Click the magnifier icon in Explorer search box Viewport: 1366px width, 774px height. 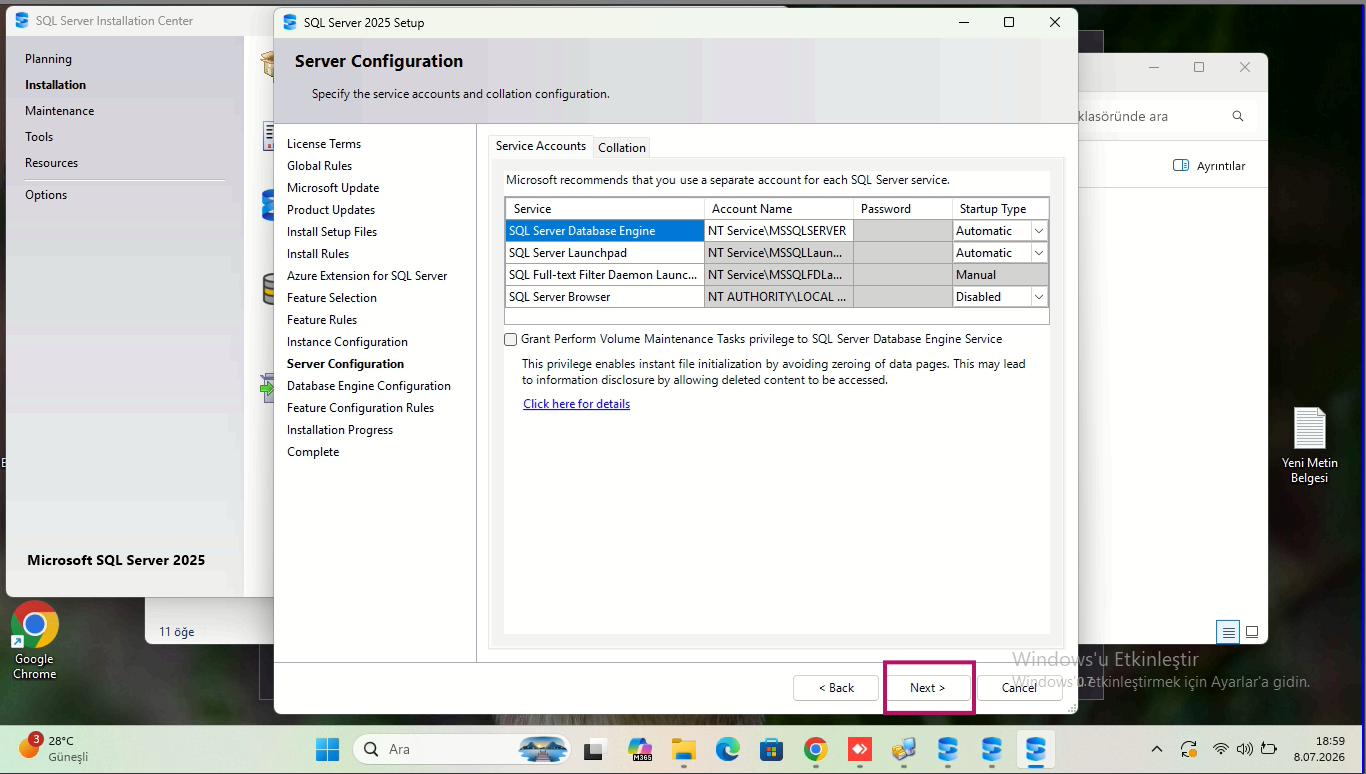(1238, 116)
